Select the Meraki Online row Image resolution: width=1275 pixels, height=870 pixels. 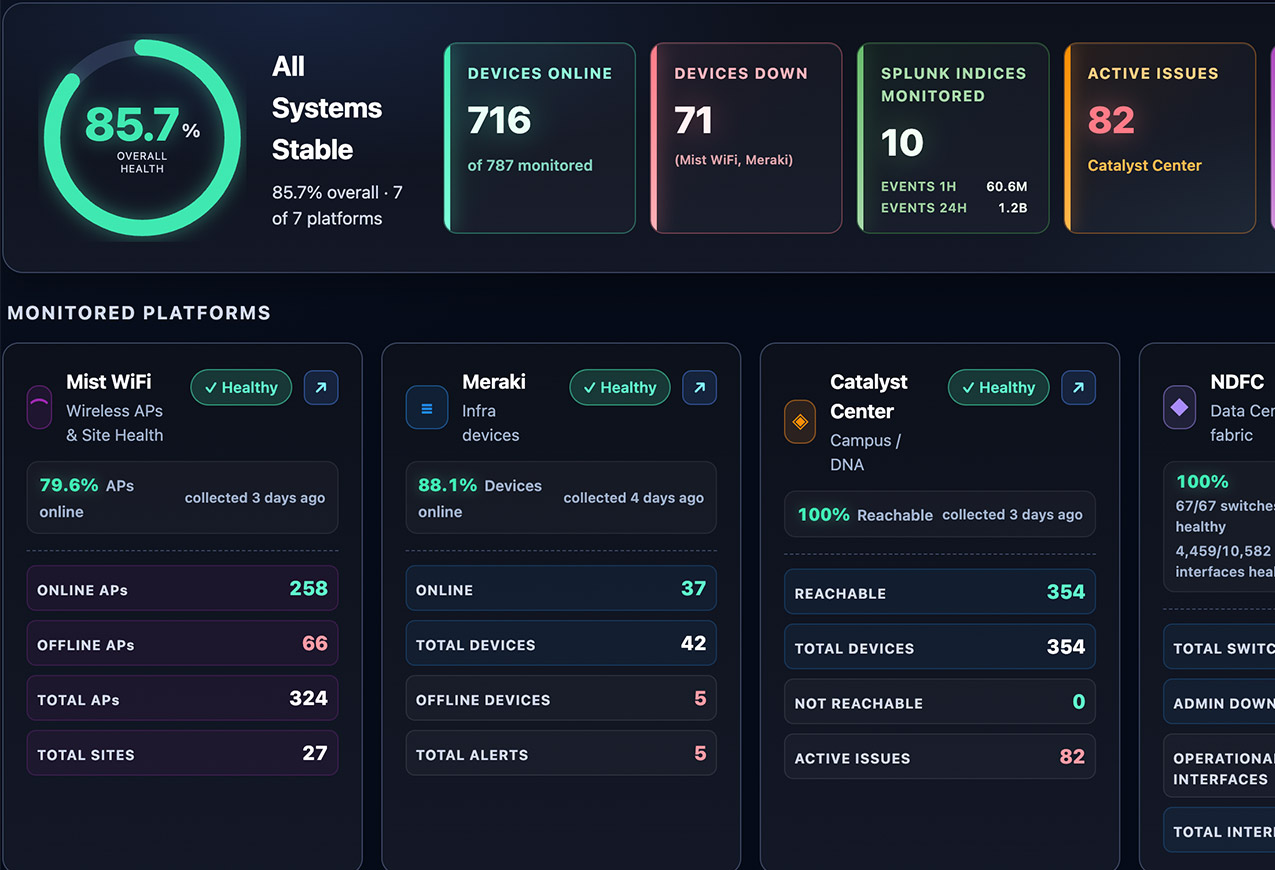pyautogui.click(x=561, y=589)
